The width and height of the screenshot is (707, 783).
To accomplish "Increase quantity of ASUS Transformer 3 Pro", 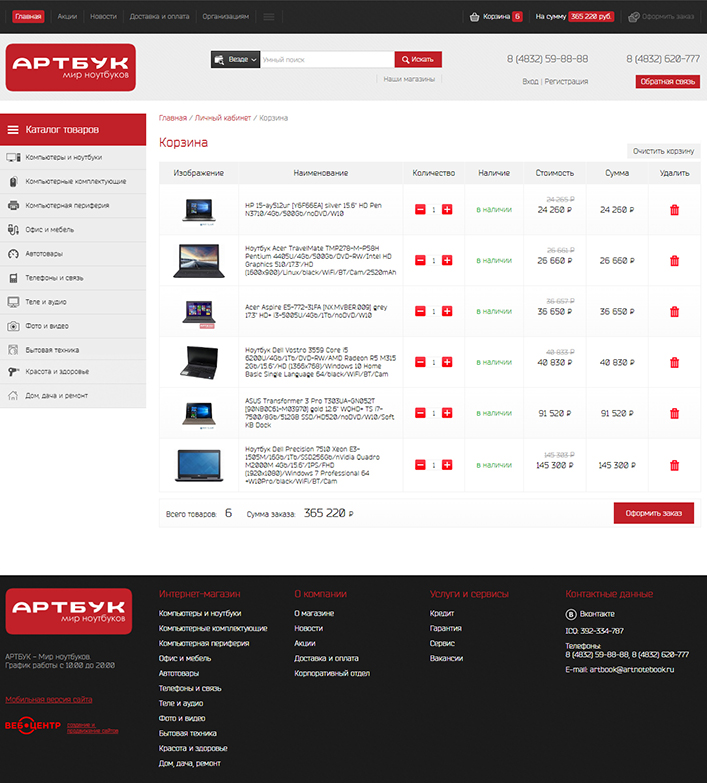I will click(447, 414).
